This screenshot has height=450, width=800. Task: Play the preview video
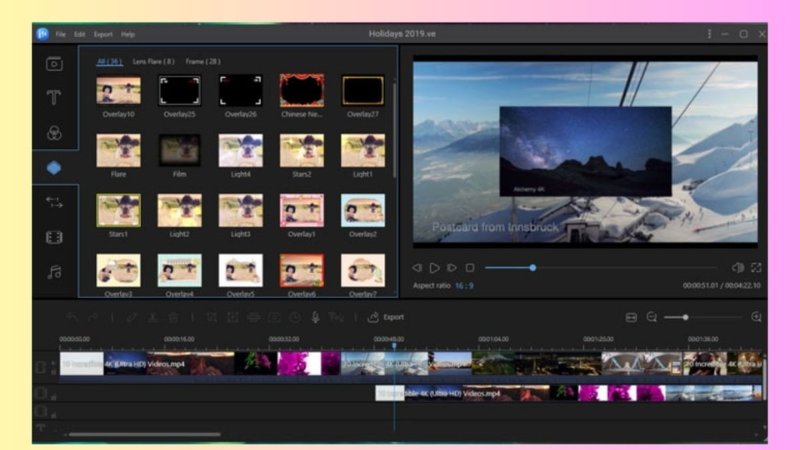click(434, 268)
